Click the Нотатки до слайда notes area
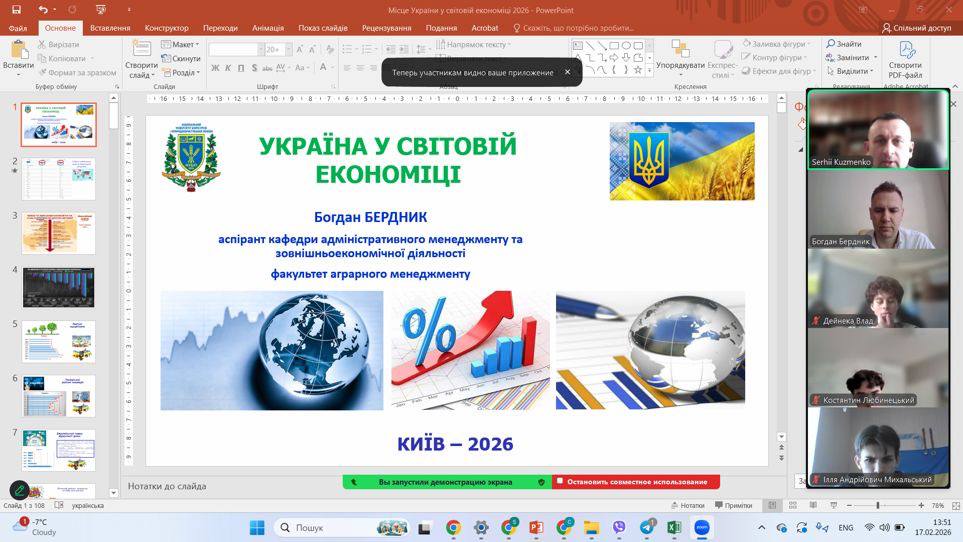 167,486
